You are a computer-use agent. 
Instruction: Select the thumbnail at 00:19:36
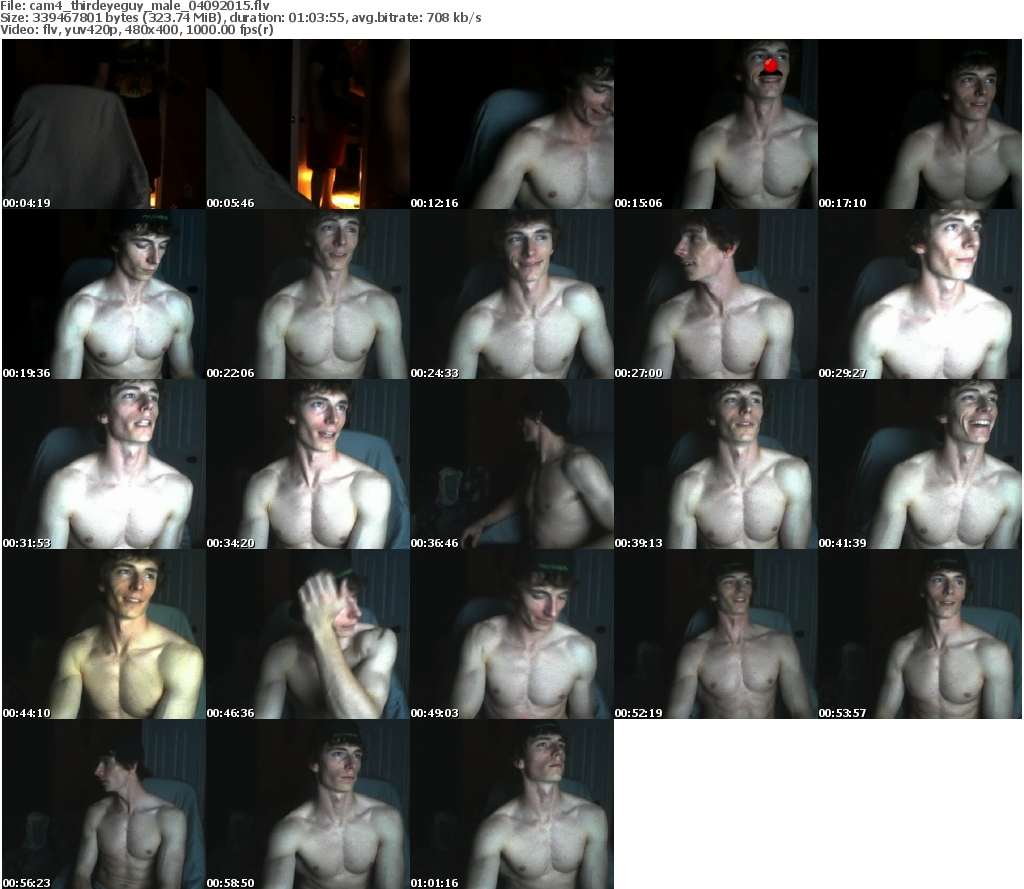[104, 294]
